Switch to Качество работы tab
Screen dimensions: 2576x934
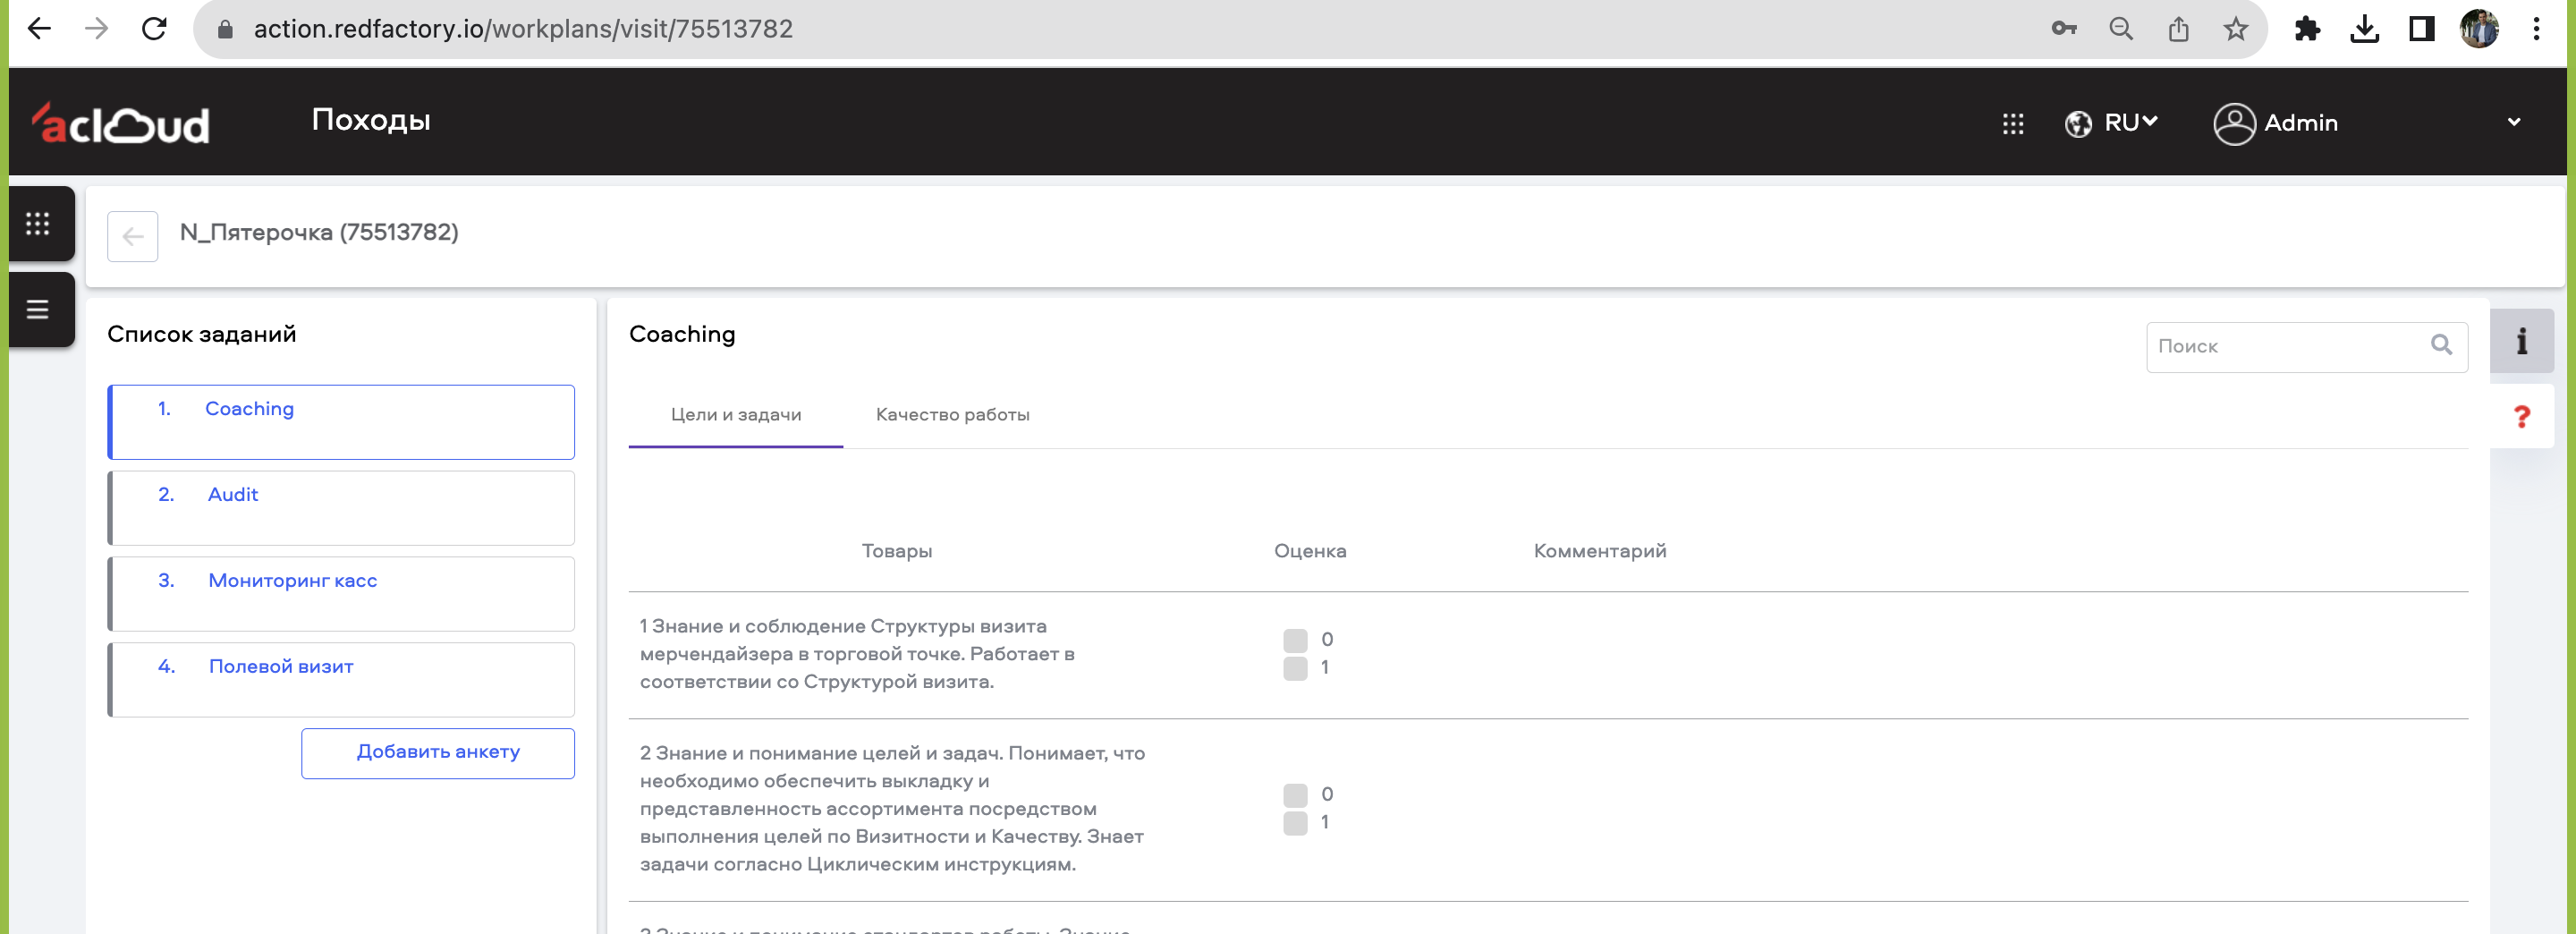(952, 414)
